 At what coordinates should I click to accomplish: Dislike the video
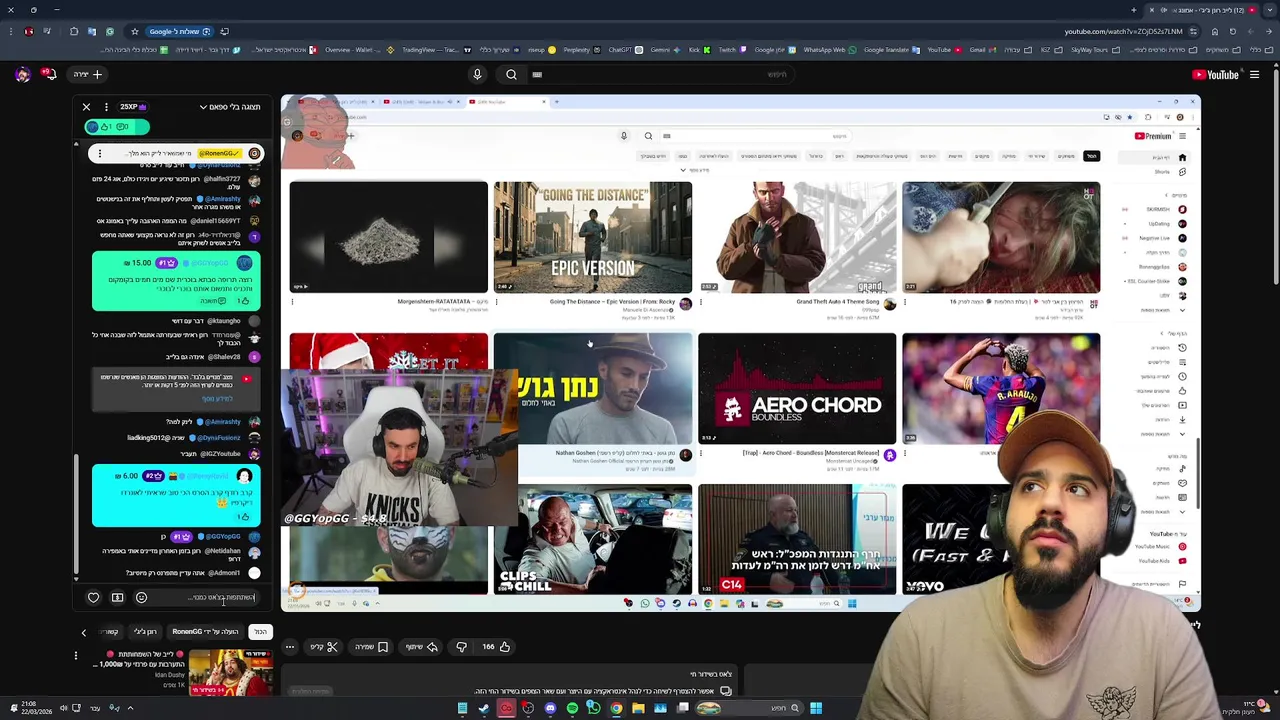461,647
